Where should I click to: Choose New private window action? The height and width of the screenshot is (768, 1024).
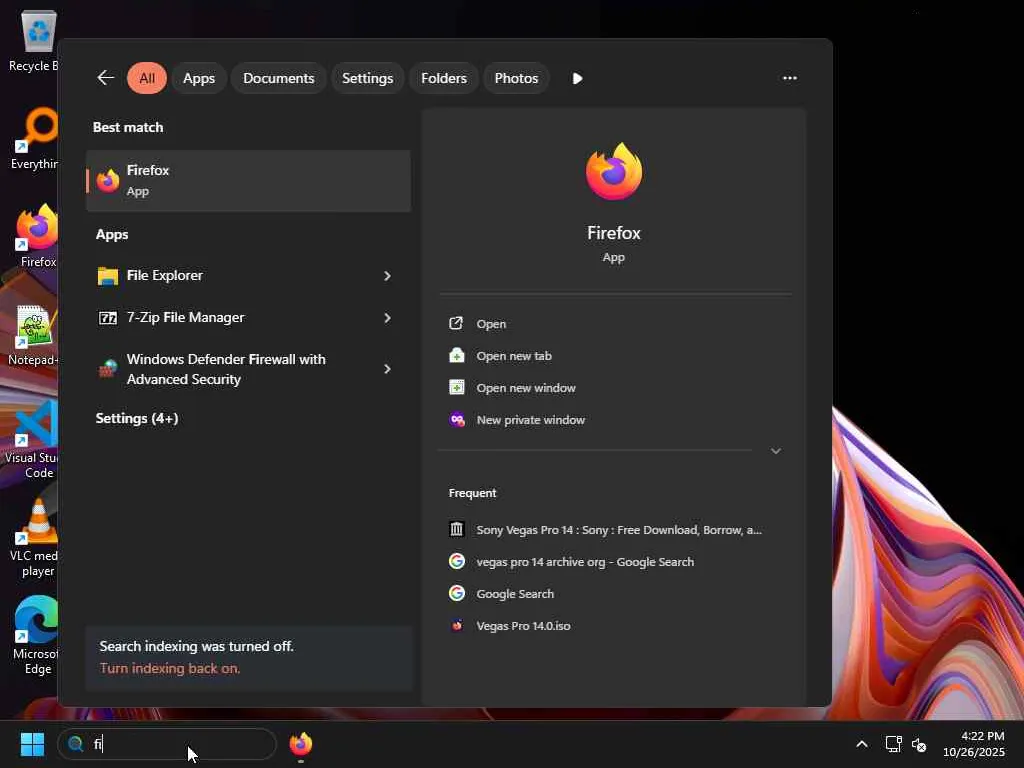click(530, 420)
